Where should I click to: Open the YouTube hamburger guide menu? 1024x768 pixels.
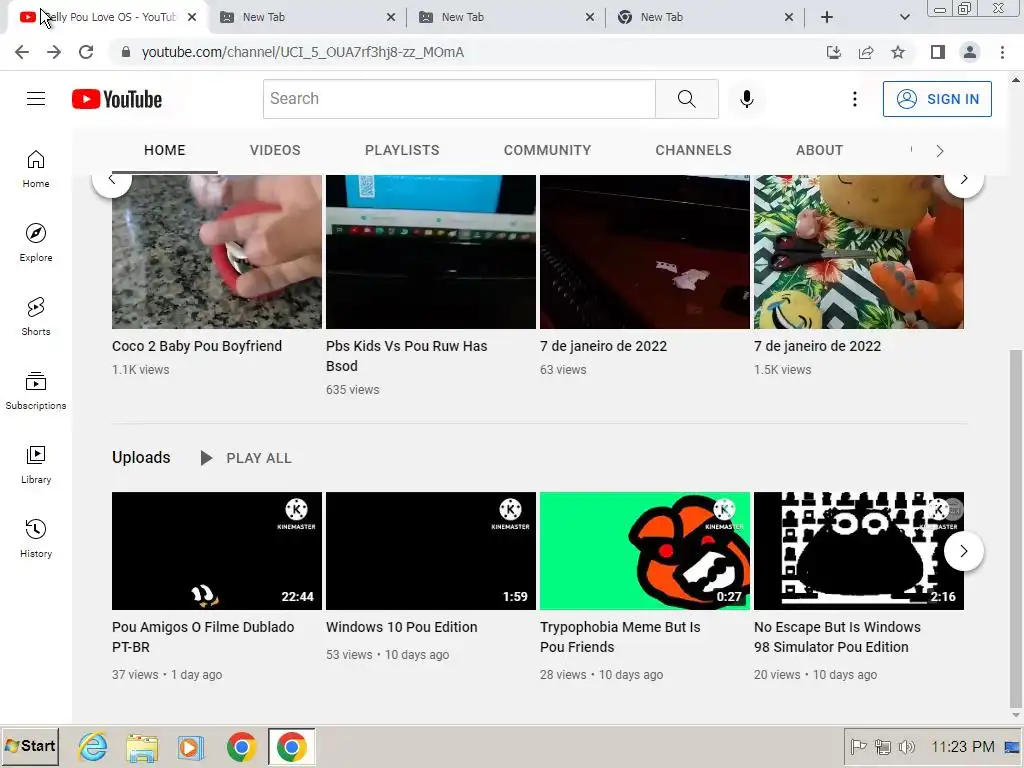36,99
